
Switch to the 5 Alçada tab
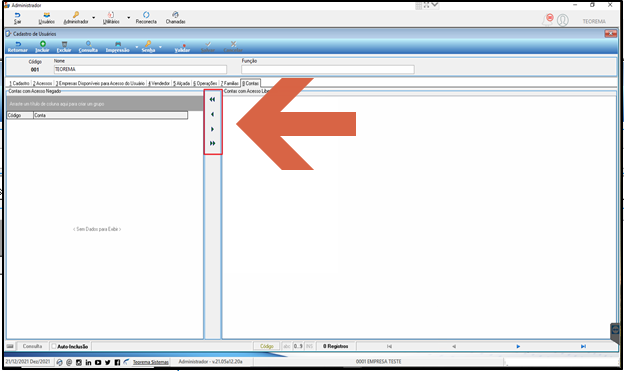(181, 83)
